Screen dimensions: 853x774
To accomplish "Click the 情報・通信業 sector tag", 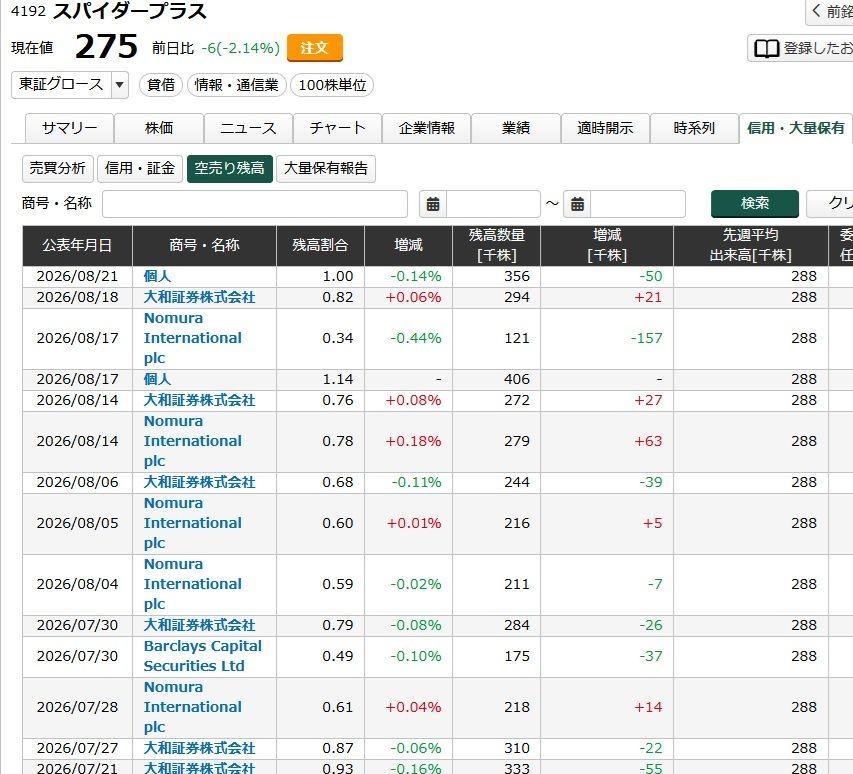I will (x=237, y=85).
